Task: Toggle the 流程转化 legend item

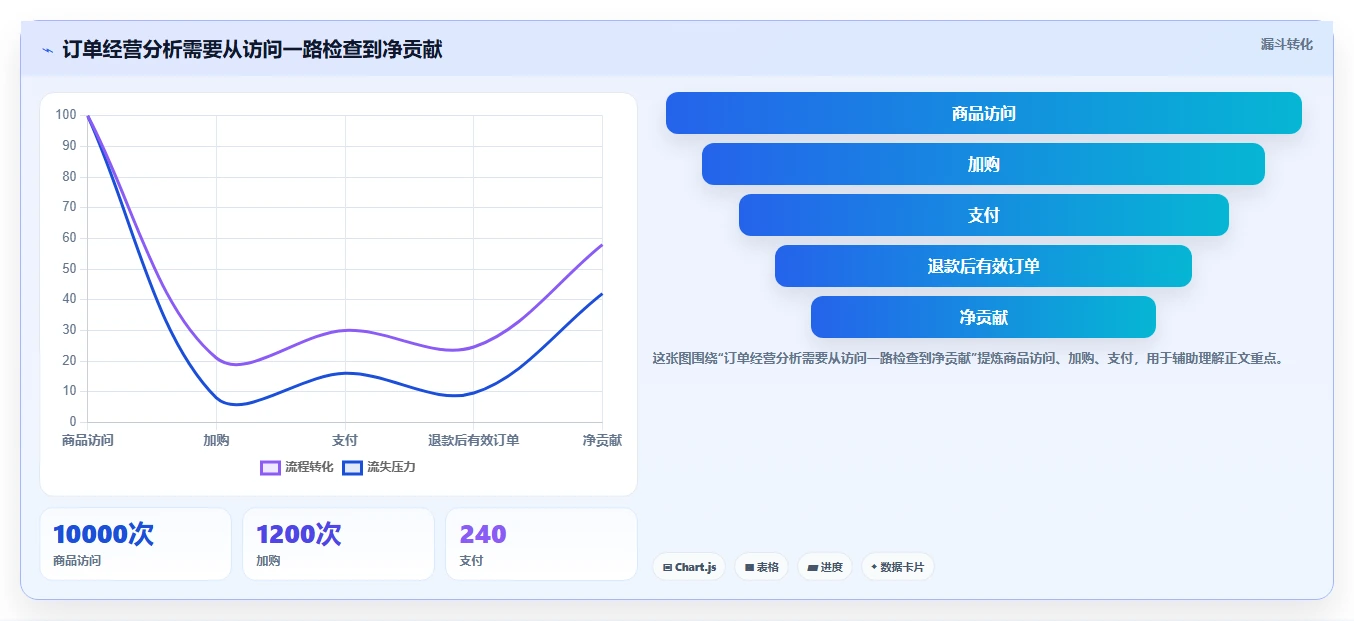Action: coord(297,467)
